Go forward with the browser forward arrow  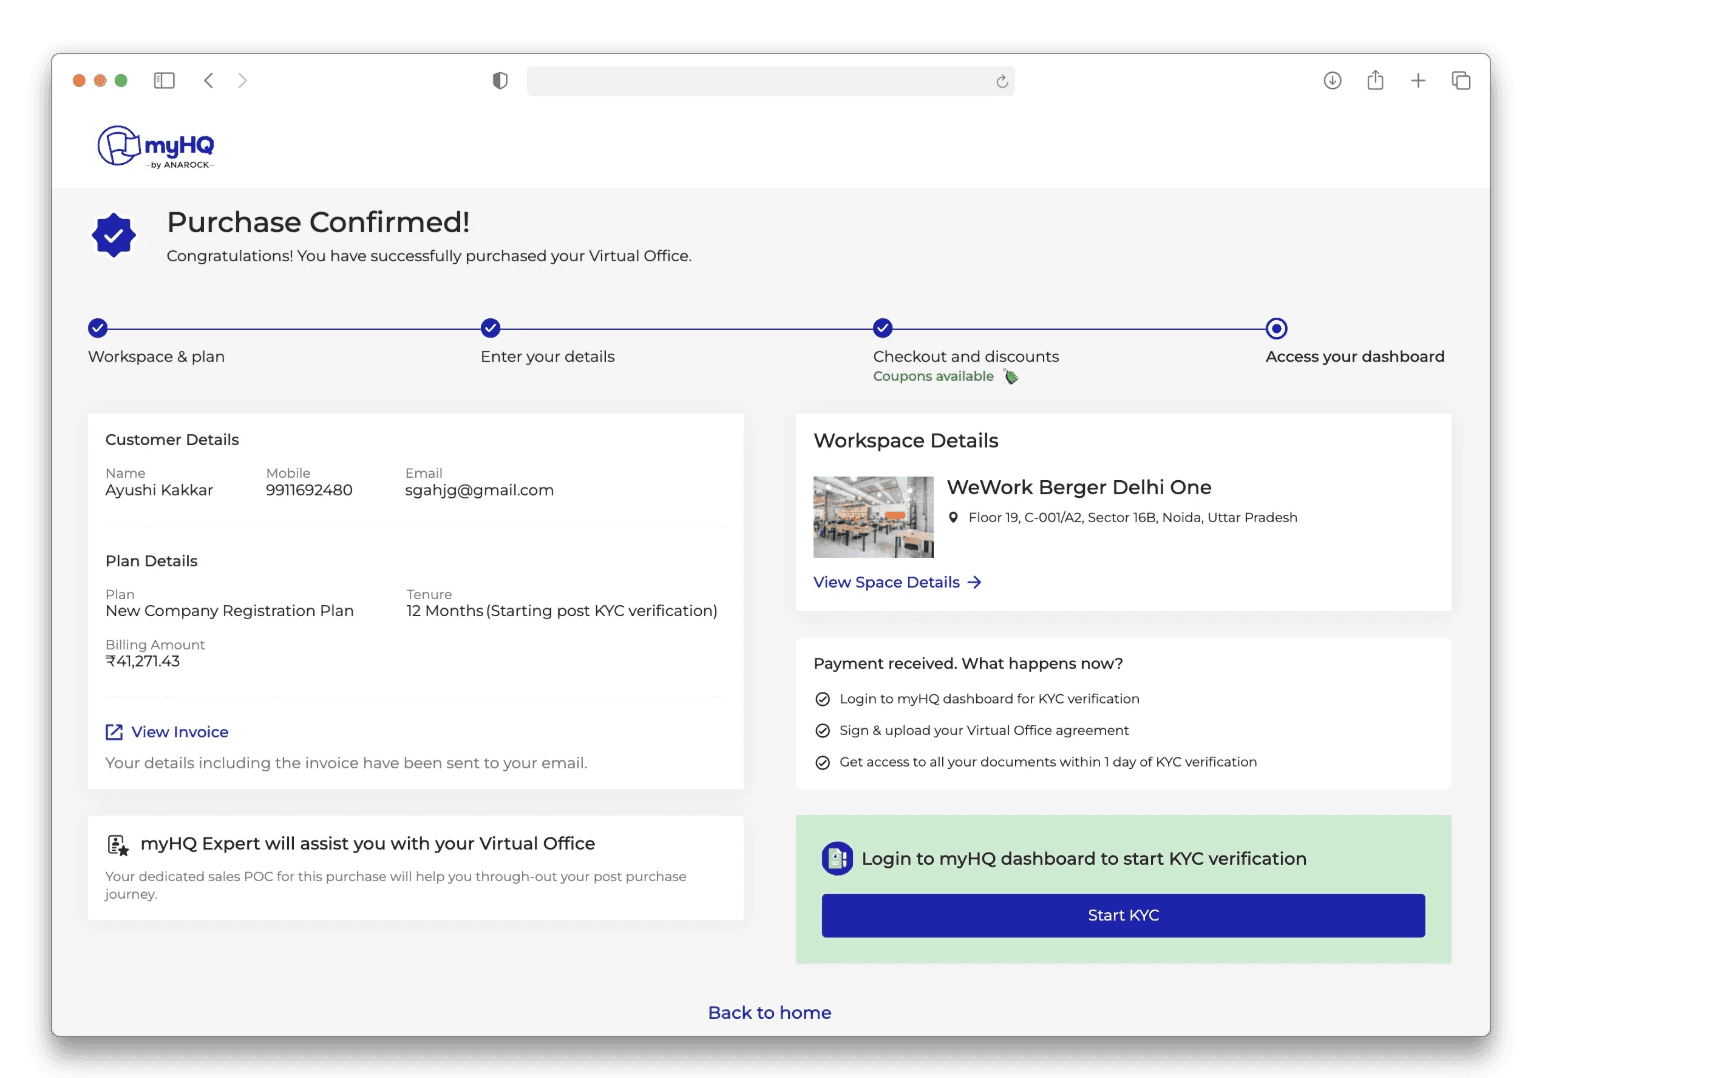[x=242, y=80]
